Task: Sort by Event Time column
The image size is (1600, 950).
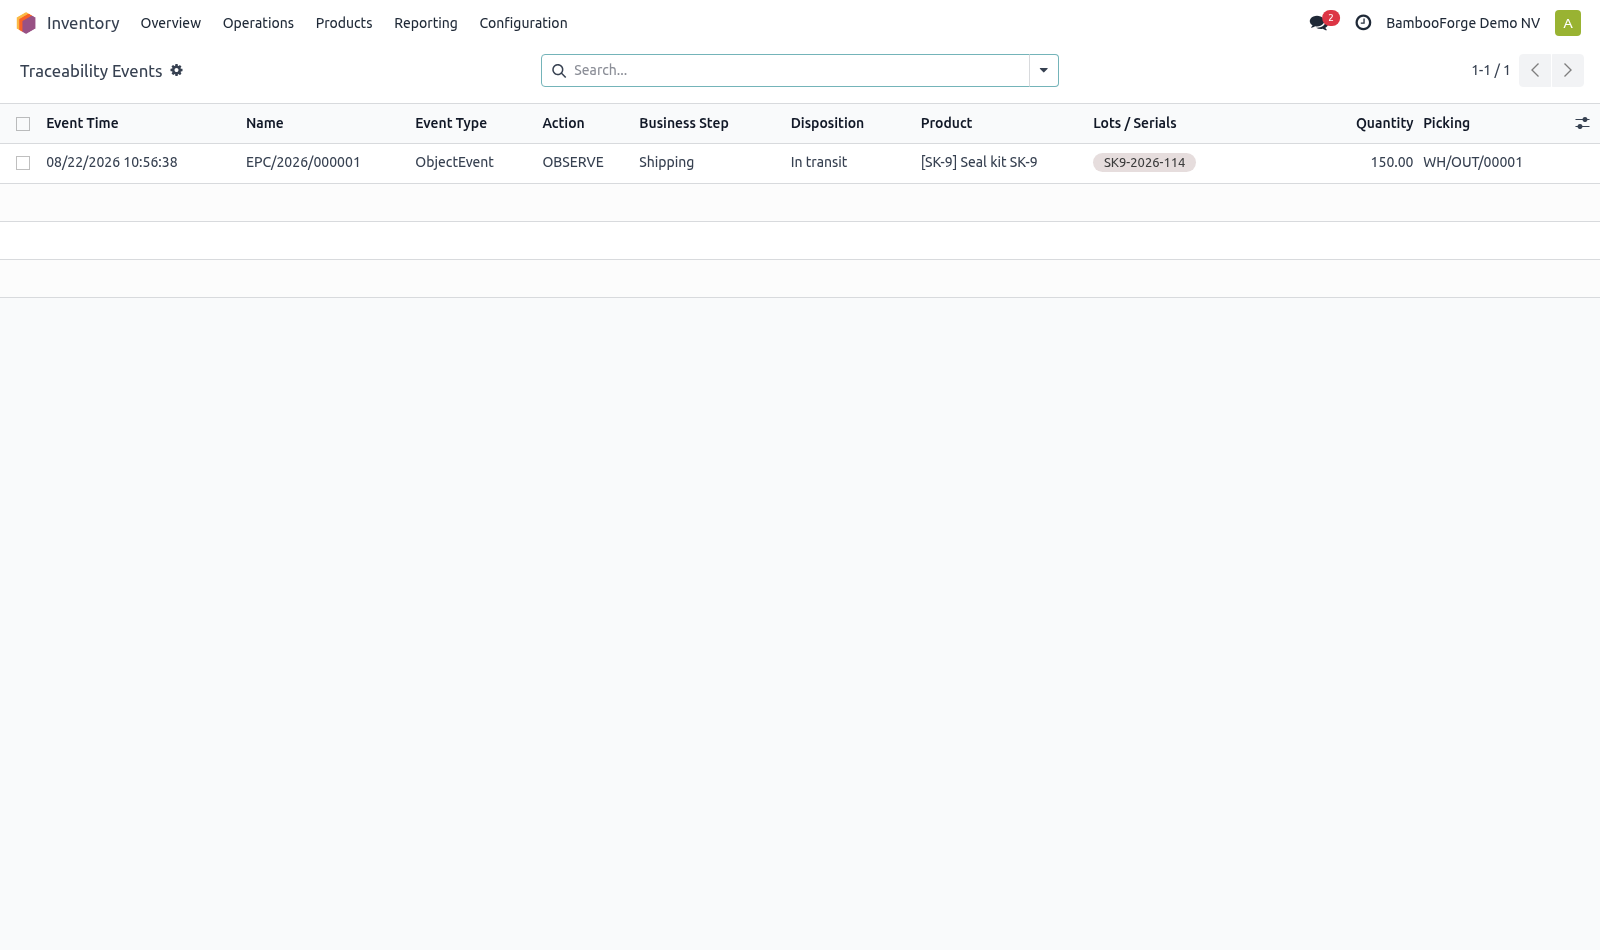Action: pos(82,123)
